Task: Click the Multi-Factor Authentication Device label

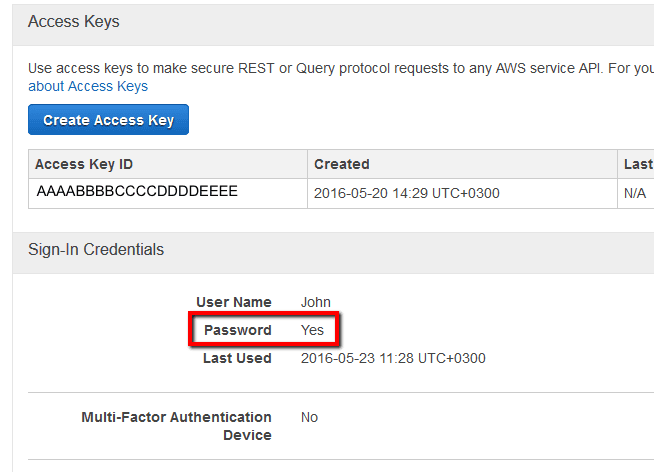Action: [x=176, y=426]
